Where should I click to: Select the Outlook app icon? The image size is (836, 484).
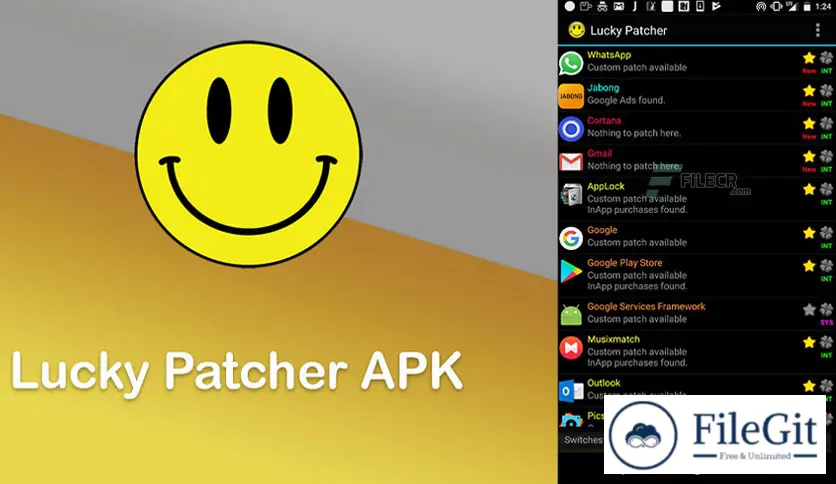571,391
